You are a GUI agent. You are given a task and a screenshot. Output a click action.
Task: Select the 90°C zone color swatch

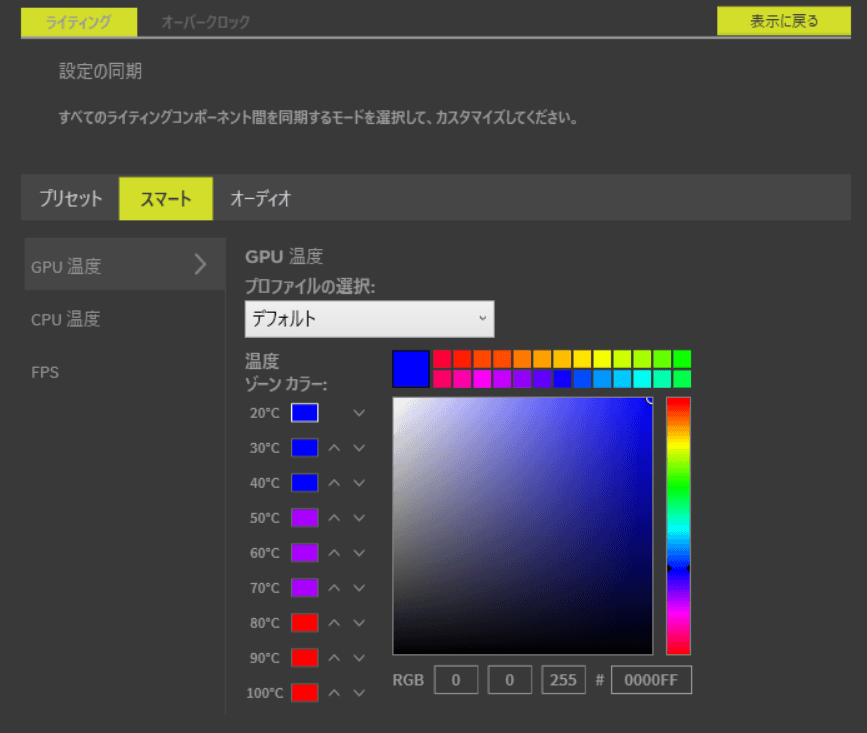(x=305, y=658)
